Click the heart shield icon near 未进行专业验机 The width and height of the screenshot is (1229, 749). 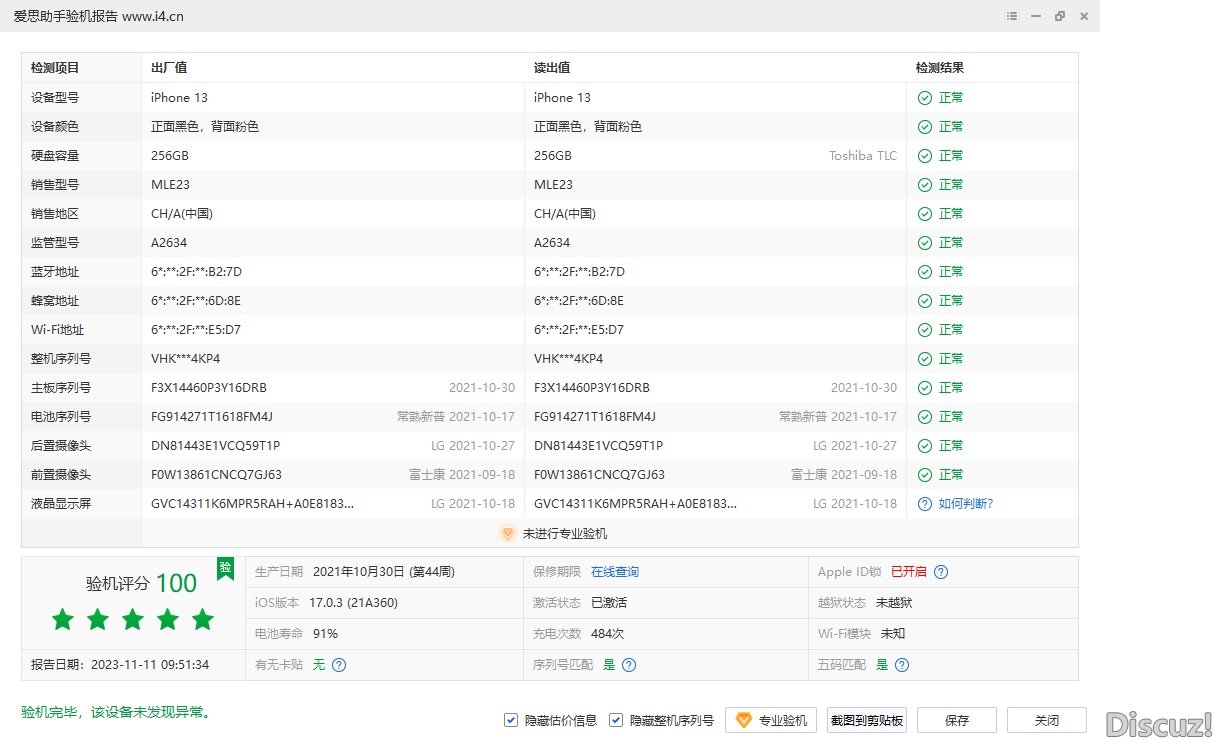pos(507,534)
